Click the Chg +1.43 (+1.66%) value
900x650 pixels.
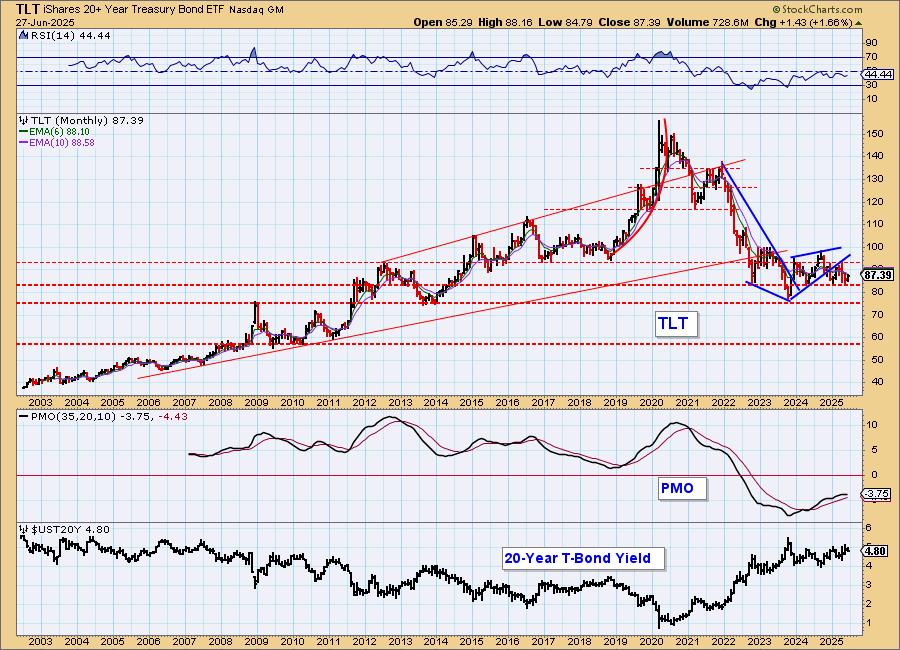(804, 22)
